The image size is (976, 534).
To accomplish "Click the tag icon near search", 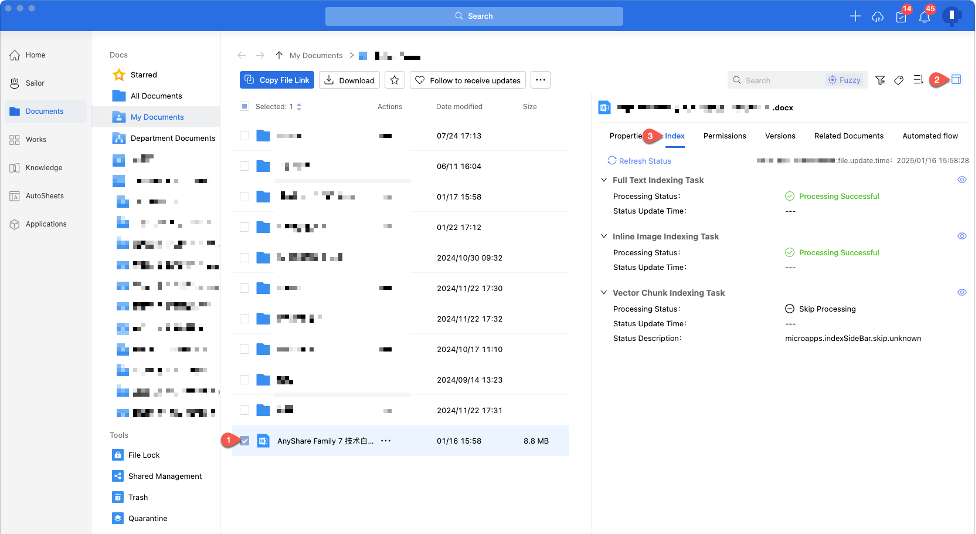I will tap(899, 80).
